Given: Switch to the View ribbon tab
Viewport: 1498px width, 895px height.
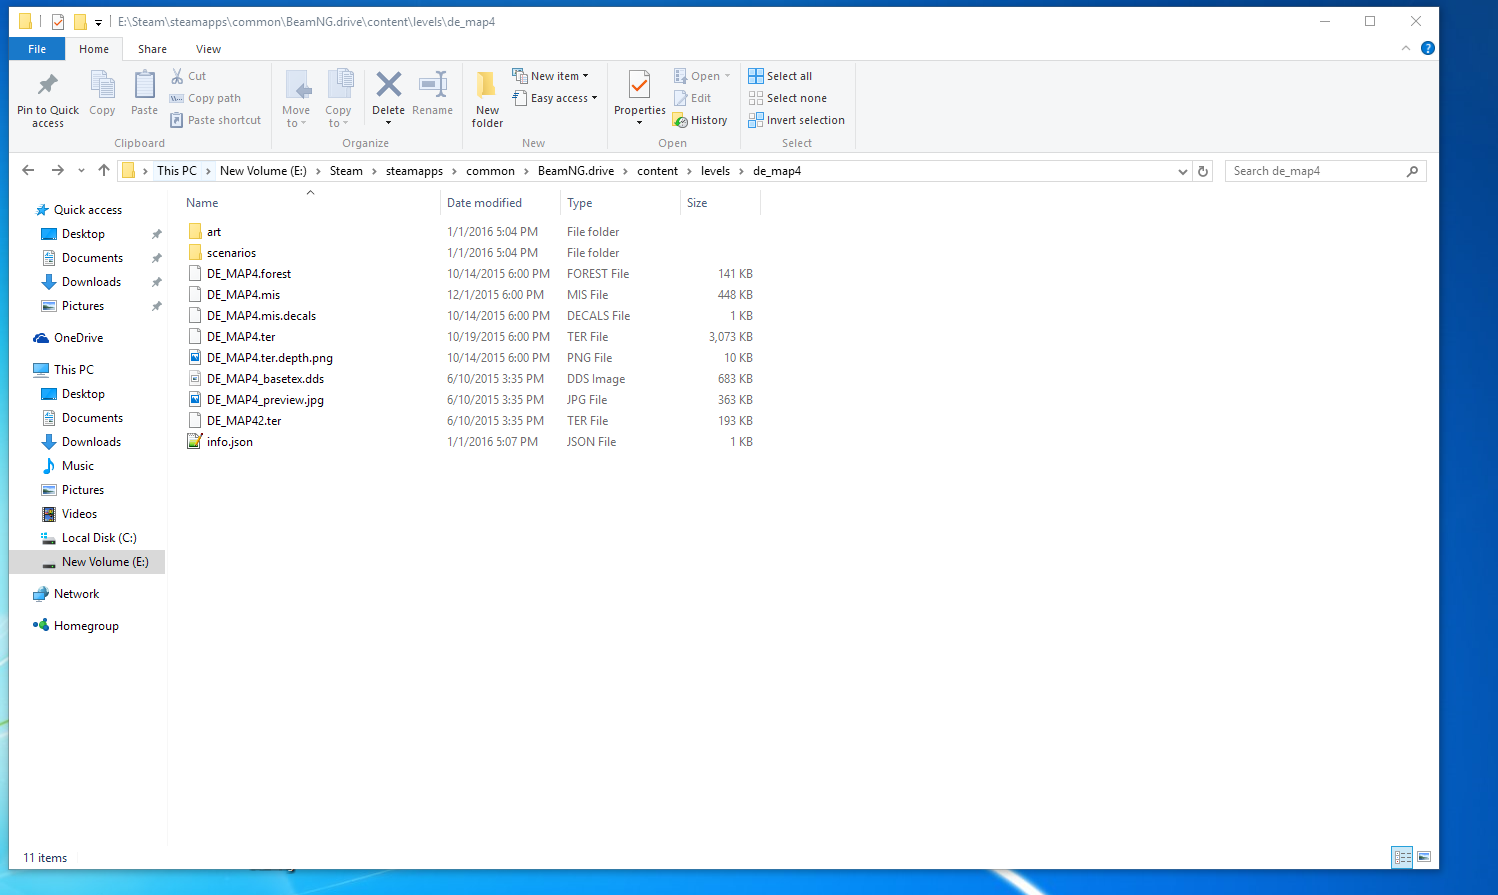Looking at the screenshot, I should point(209,49).
